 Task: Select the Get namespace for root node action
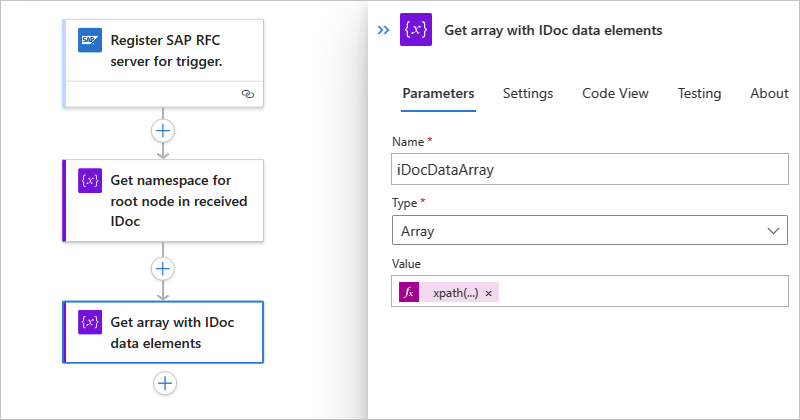170,200
